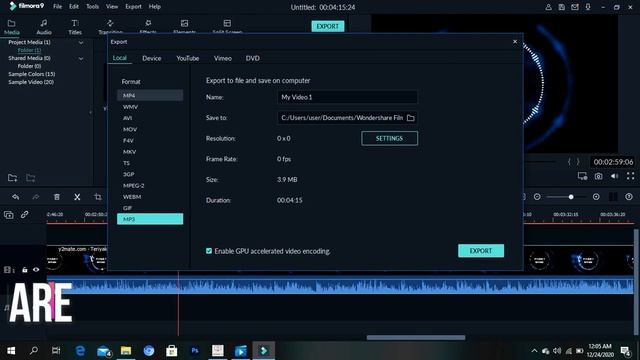Toggle the track eye visibility icon

pyautogui.click(x=36, y=270)
